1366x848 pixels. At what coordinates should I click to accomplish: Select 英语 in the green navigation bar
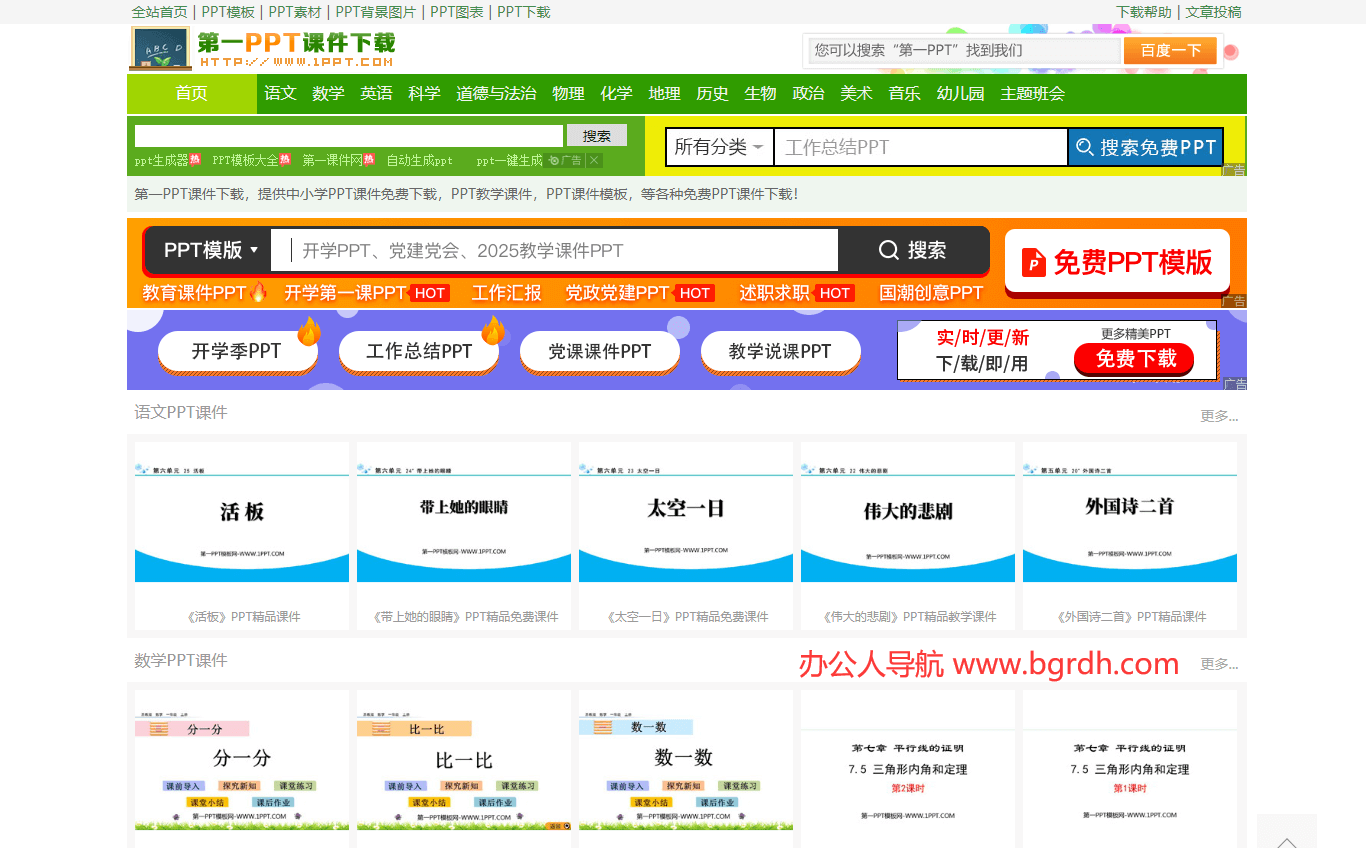376,93
